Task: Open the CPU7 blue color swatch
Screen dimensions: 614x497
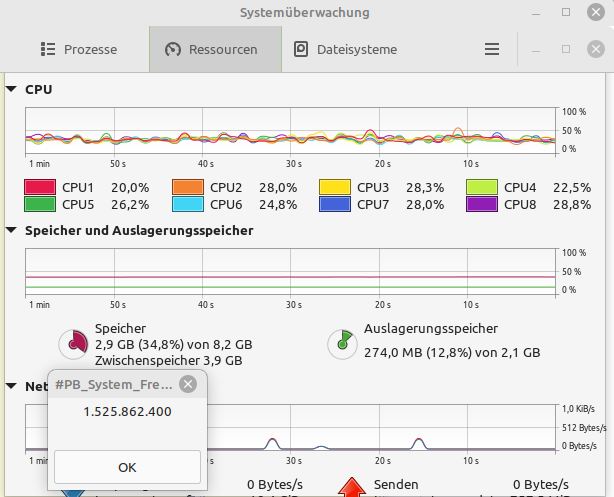Action: (x=334, y=204)
